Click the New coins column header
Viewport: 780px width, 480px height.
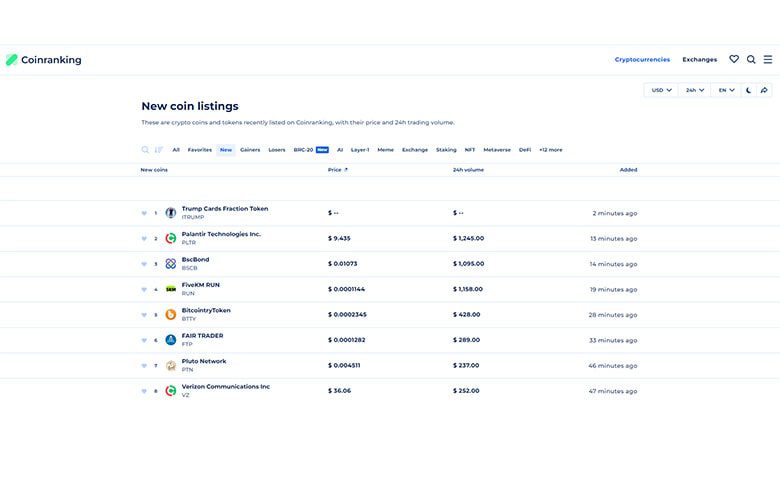154,170
